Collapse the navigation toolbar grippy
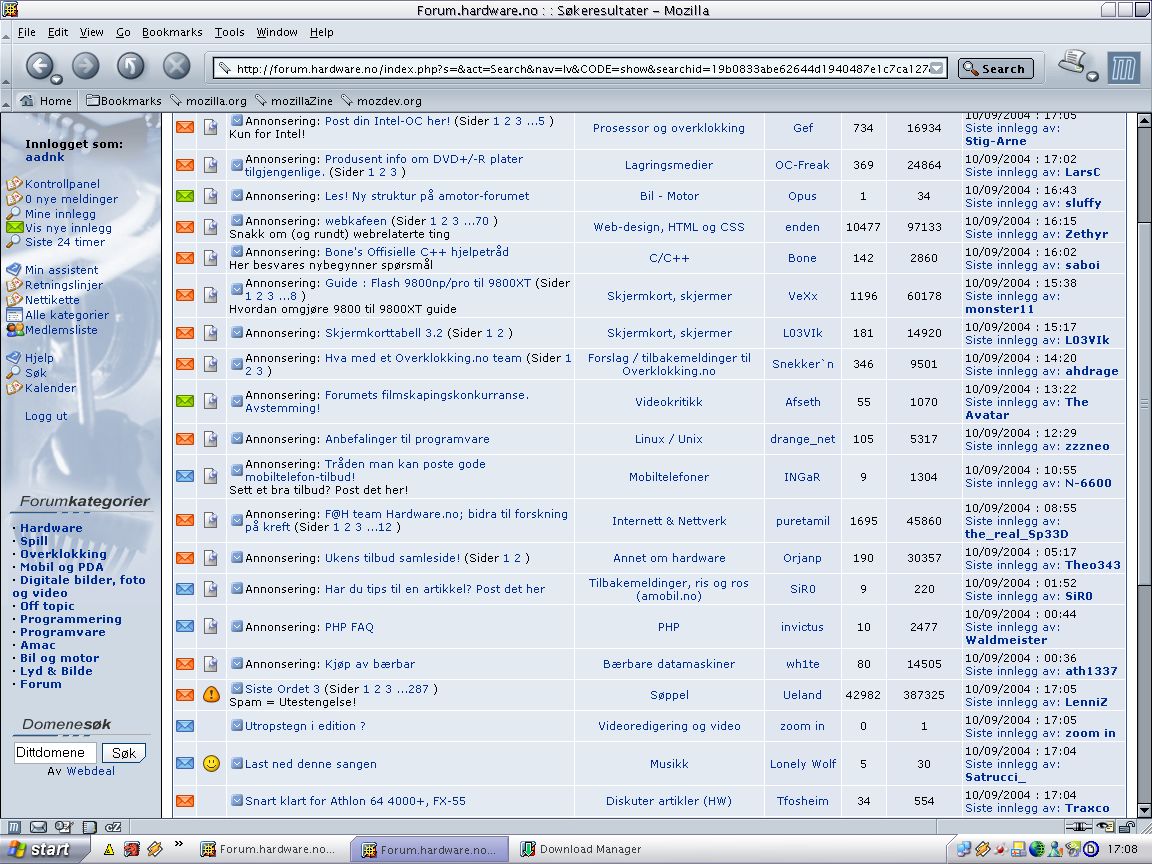This screenshot has width=1152, height=864. [6, 66]
